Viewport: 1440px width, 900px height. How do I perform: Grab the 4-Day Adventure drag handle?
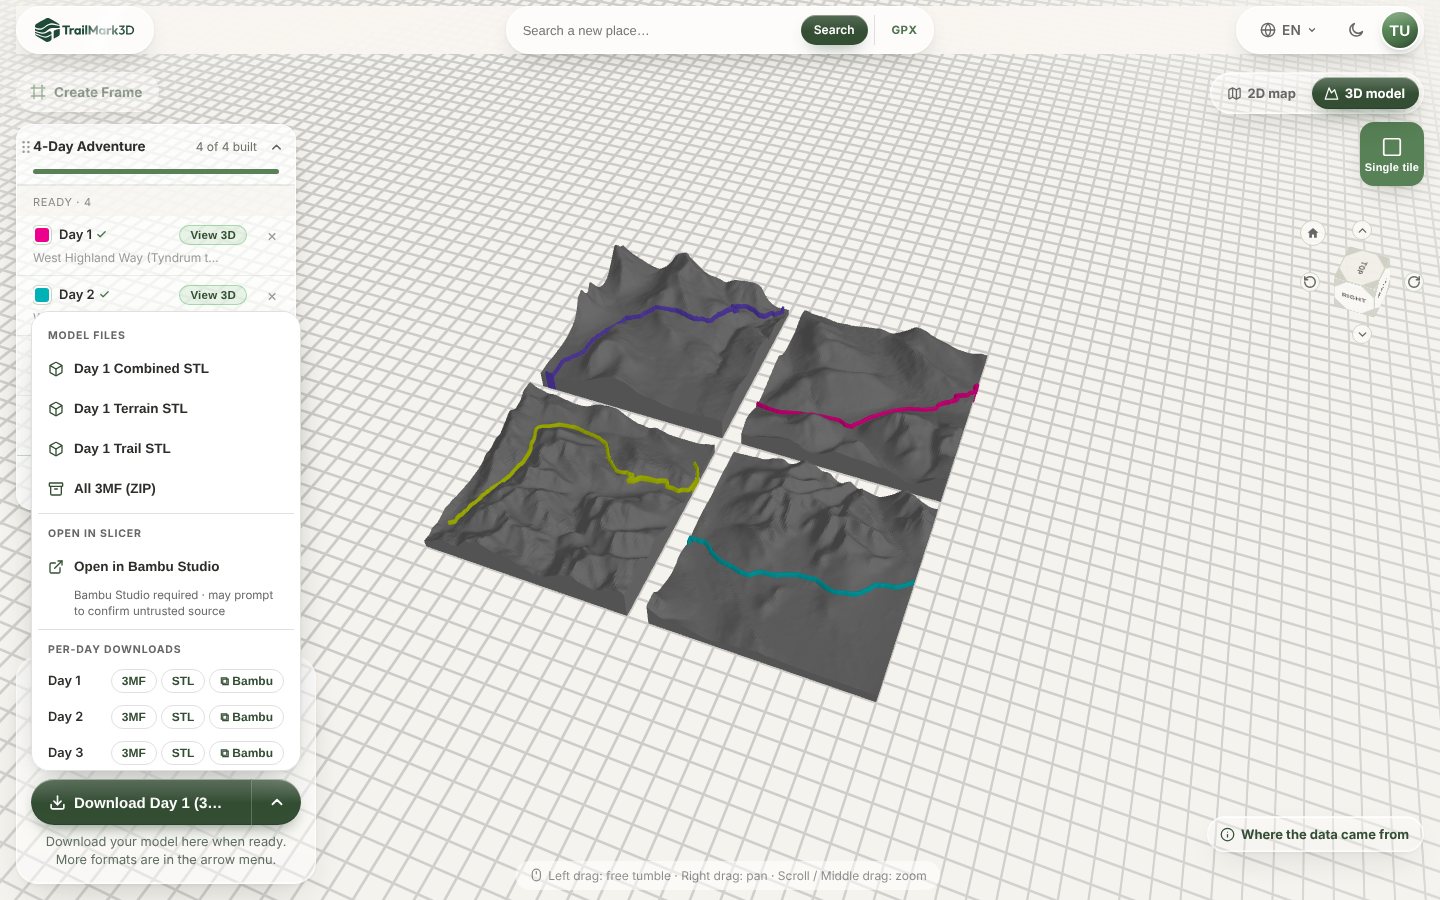point(25,147)
